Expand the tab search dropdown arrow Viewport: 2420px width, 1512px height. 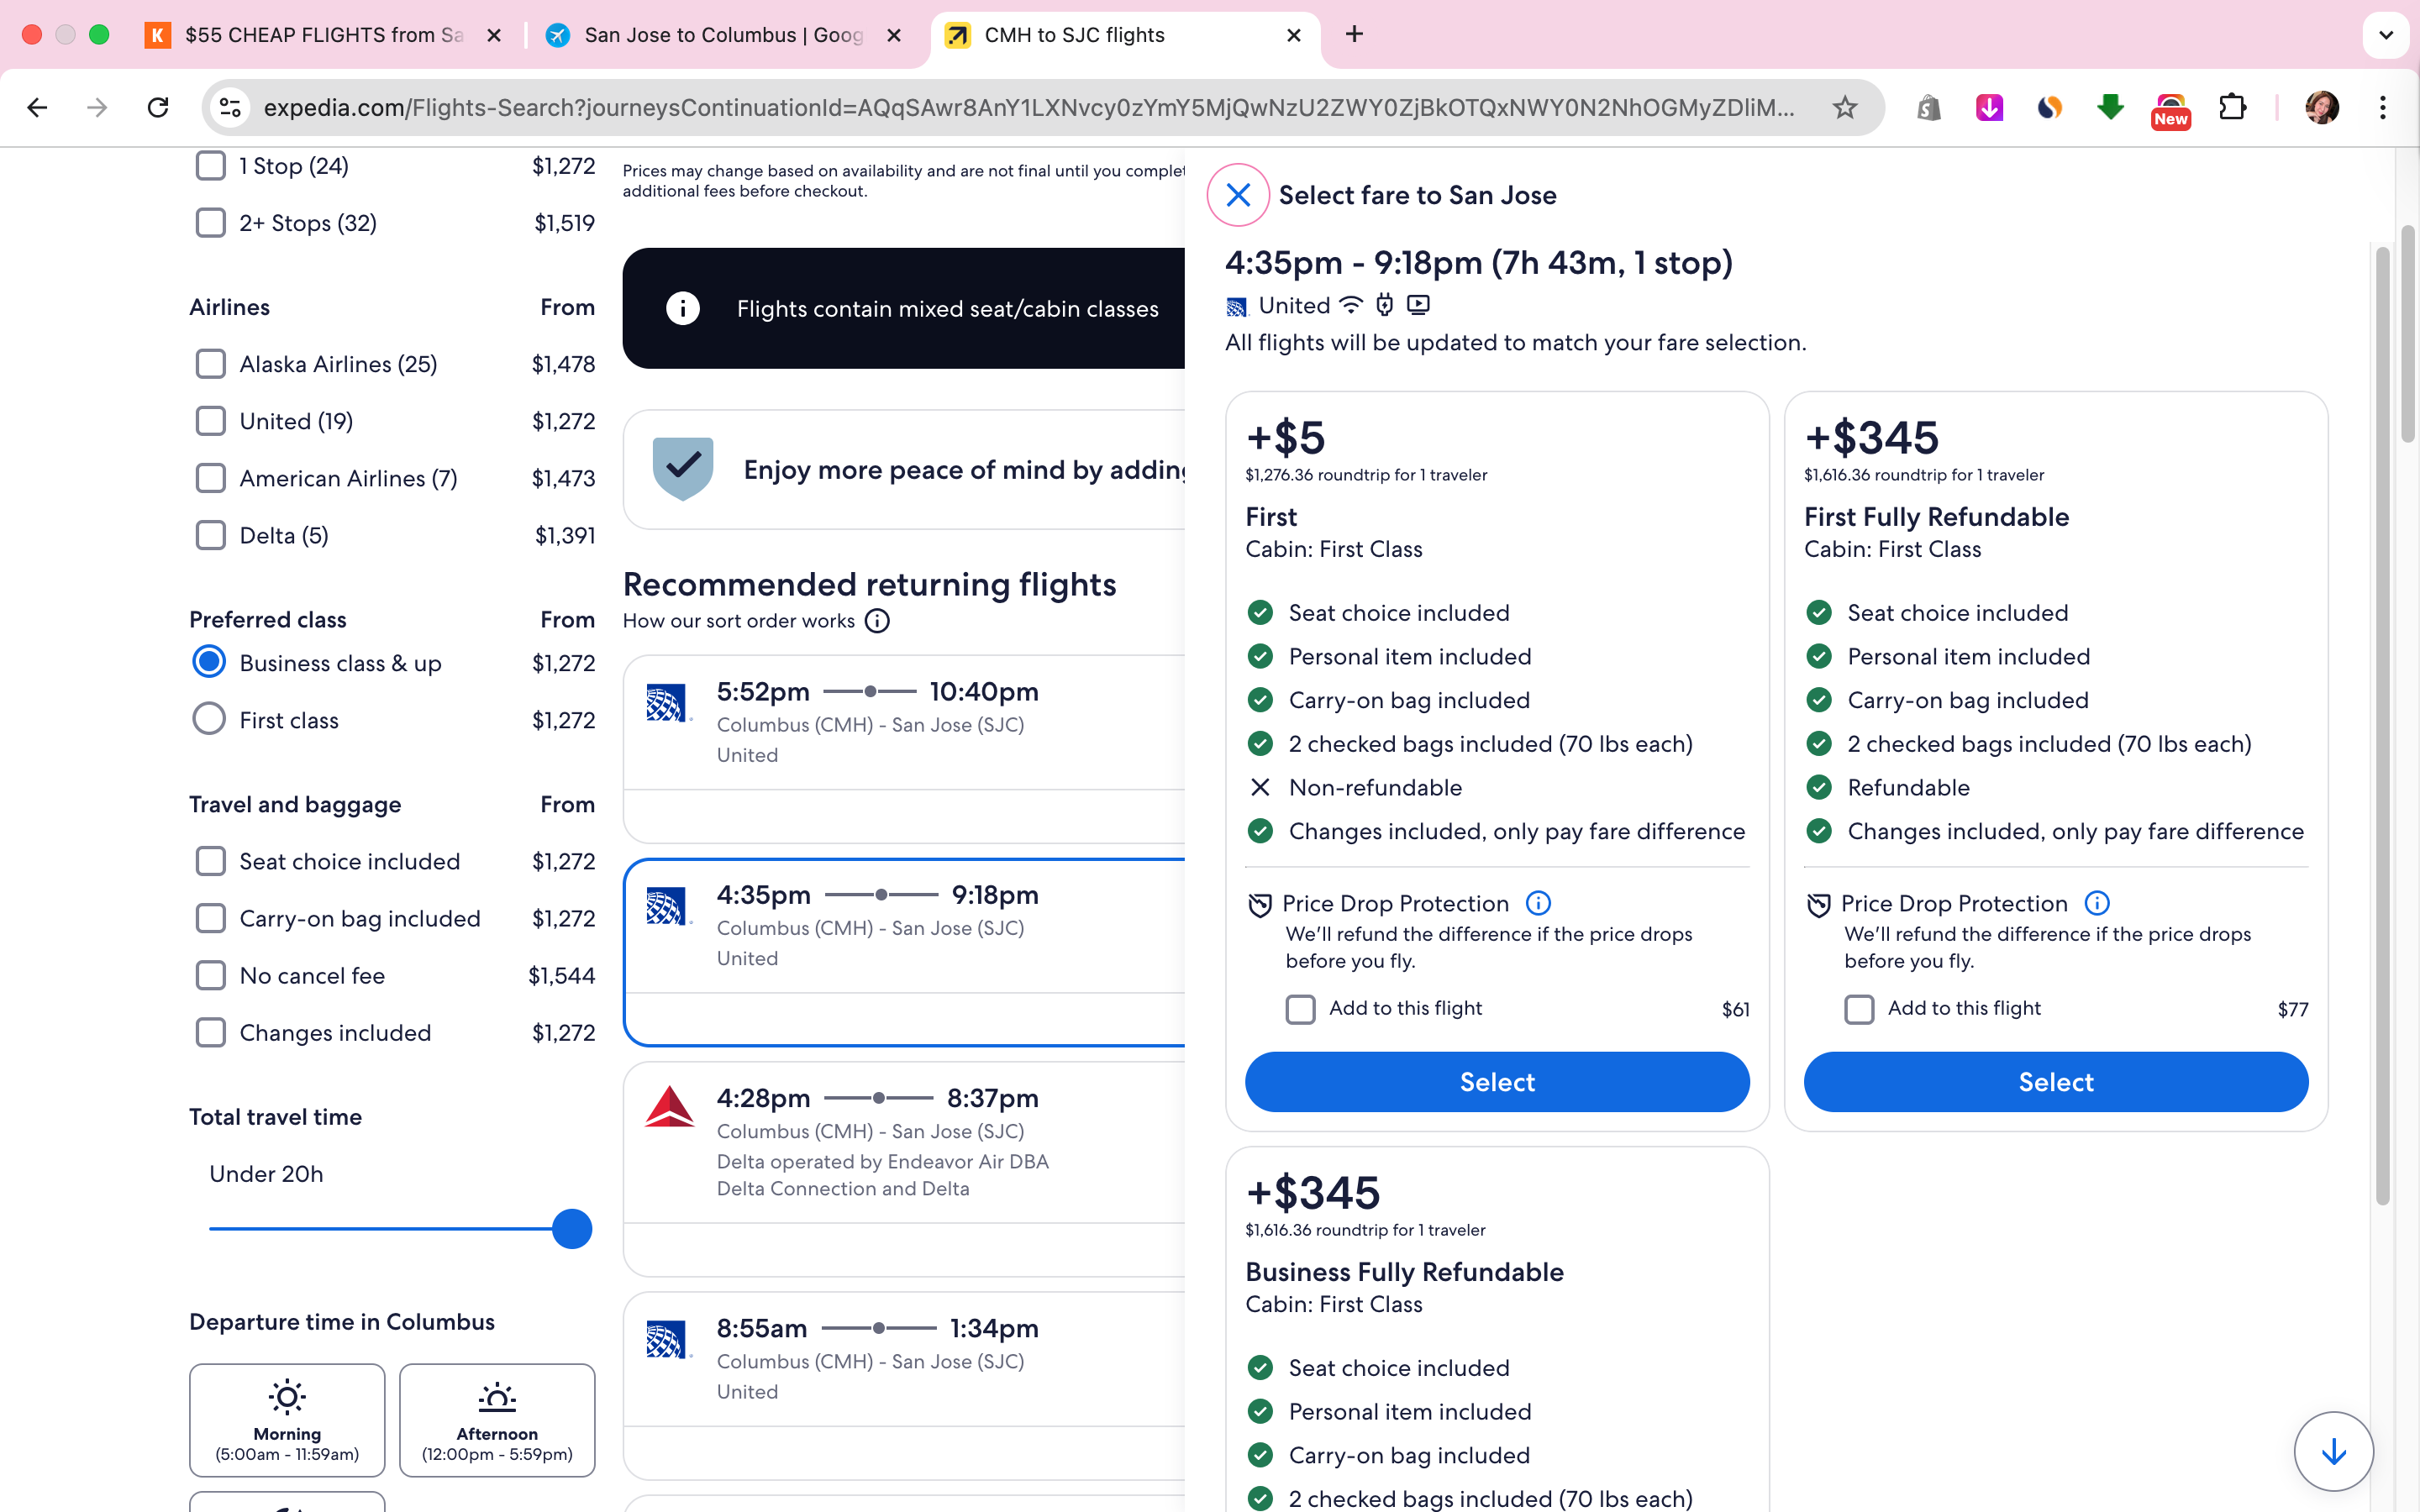2386,35
